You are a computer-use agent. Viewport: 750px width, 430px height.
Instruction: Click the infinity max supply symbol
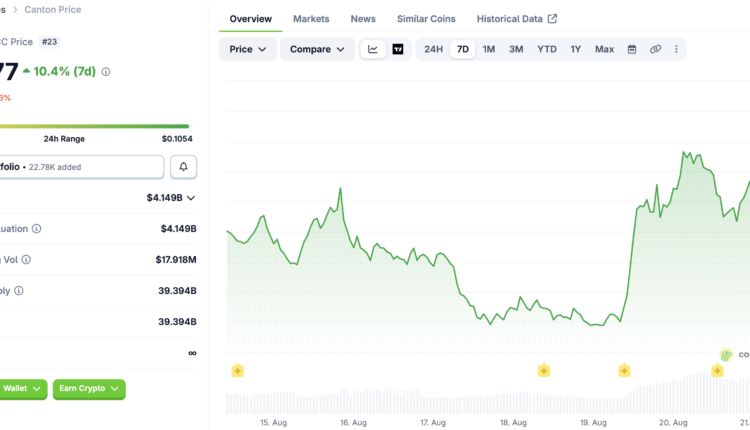pyautogui.click(x=192, y=353)
